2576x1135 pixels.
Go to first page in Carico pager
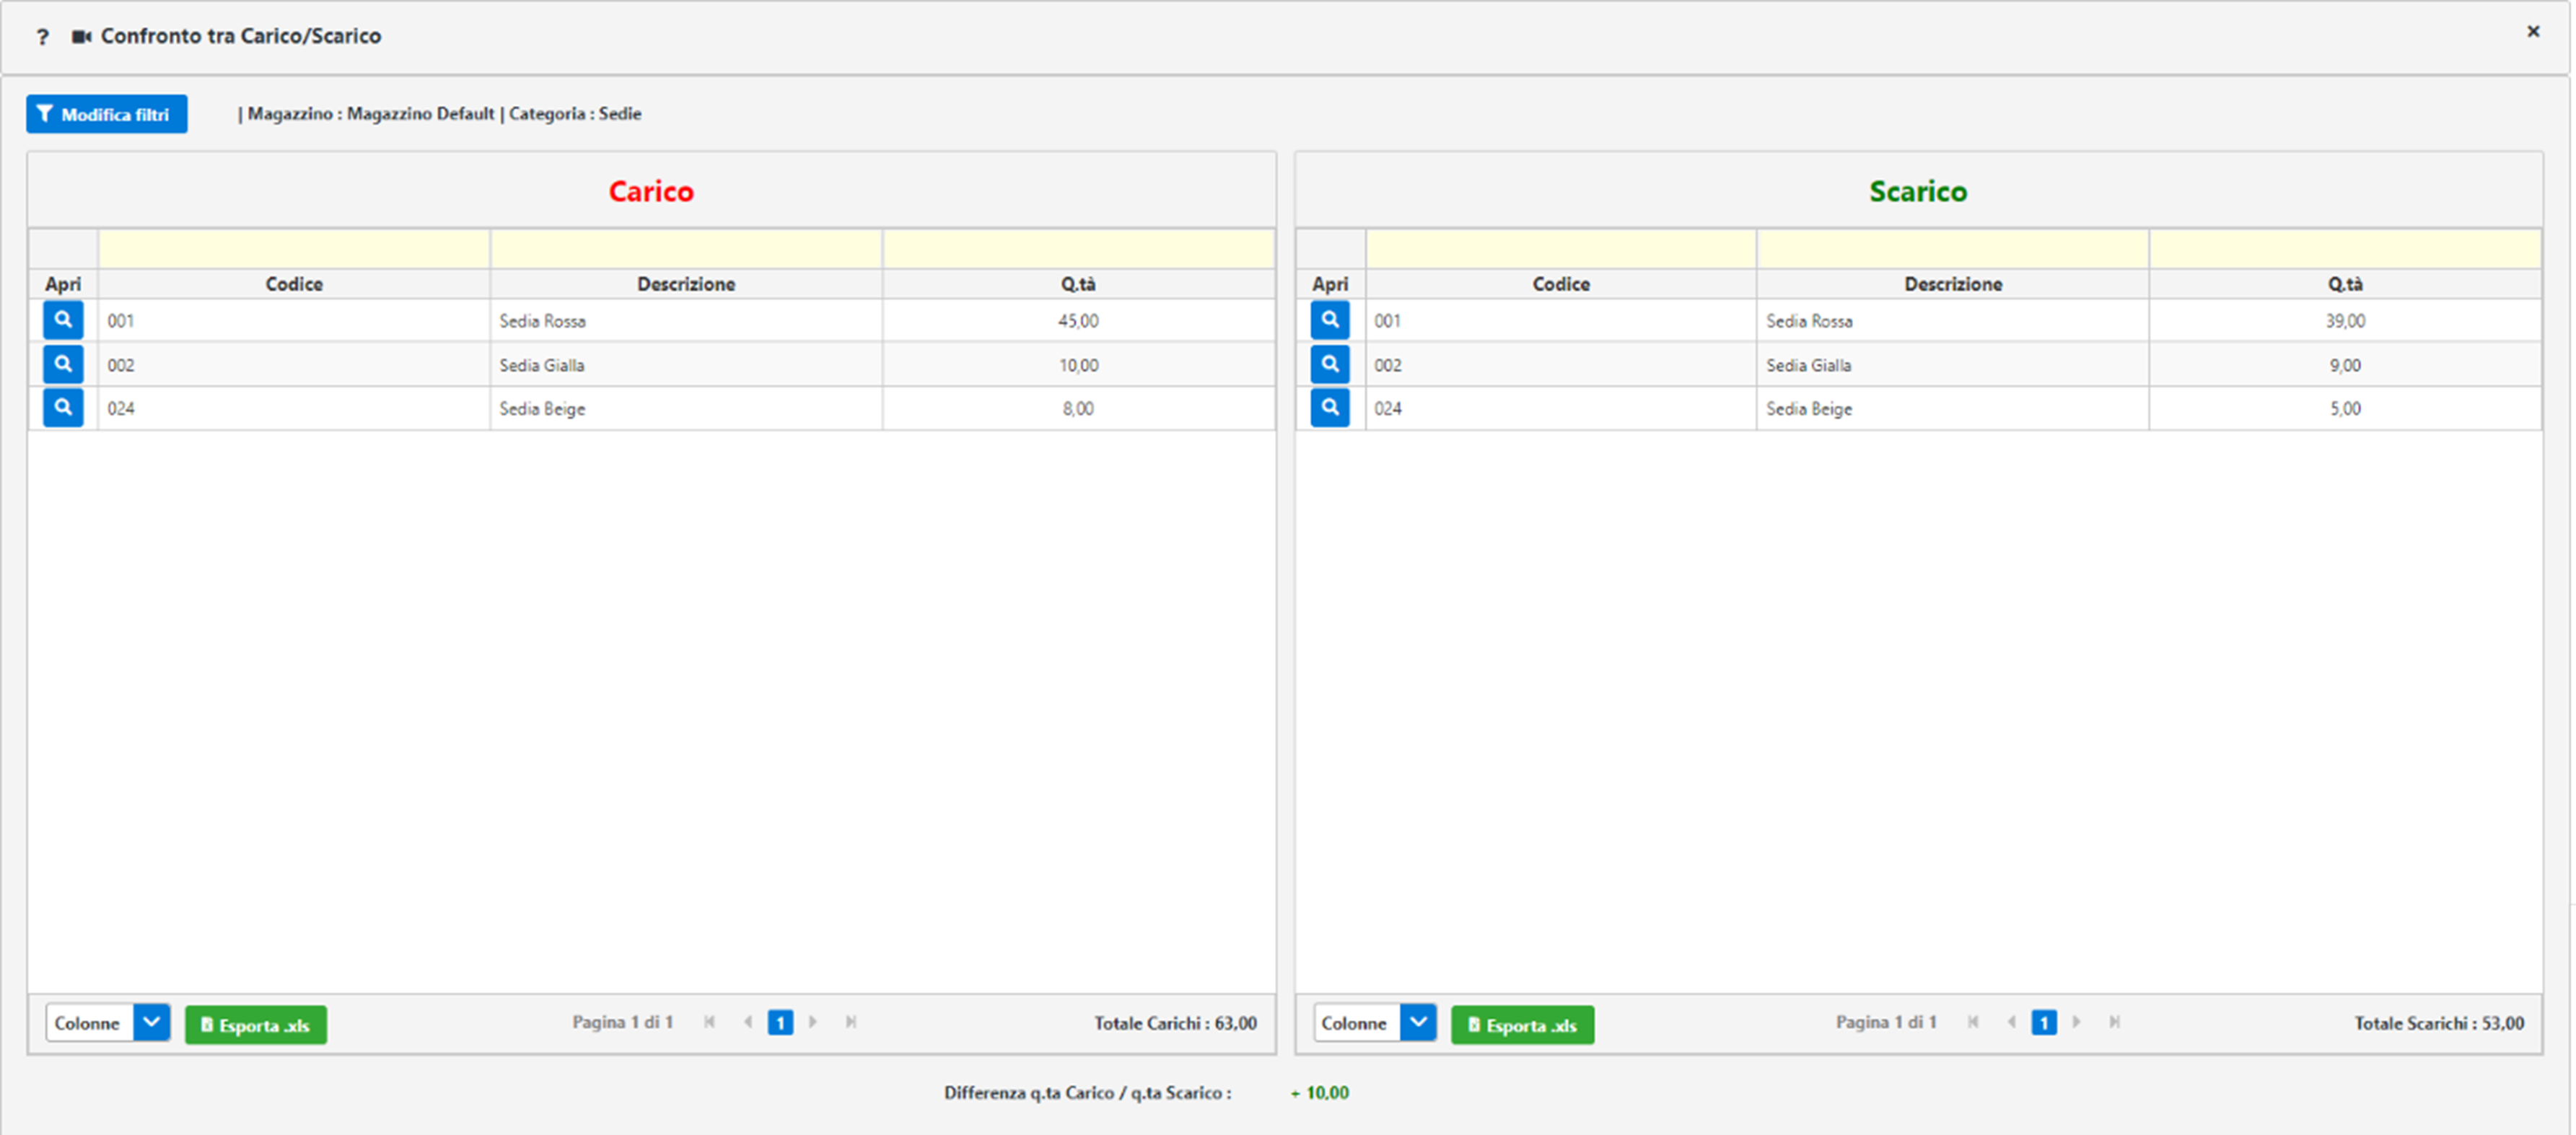click(710, 1022)
